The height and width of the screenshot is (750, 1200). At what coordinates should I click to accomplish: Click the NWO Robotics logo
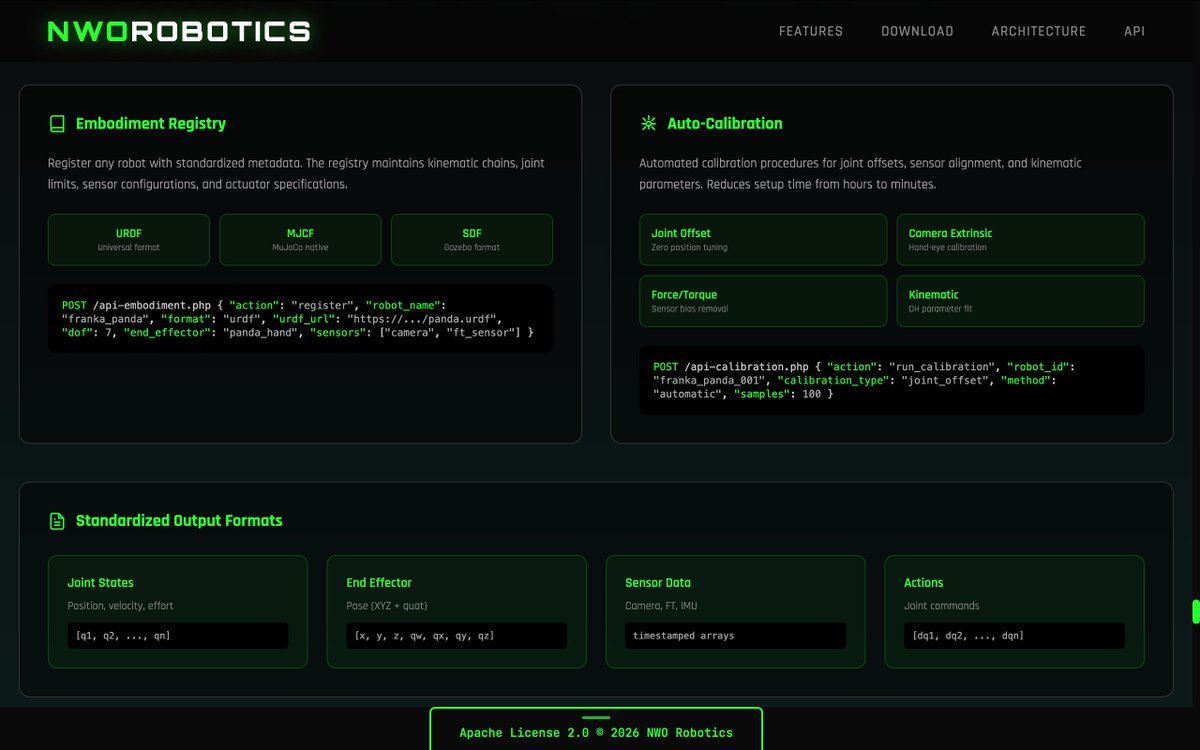coord(179,31)
